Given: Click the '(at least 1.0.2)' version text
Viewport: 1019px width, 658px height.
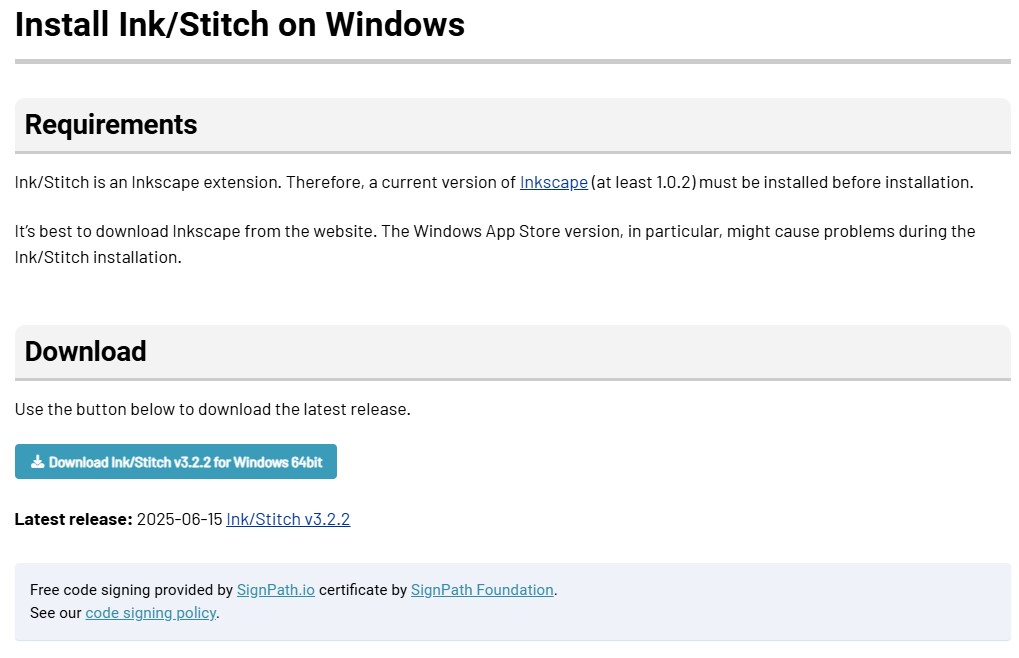Looking at the screenshot, I should click(x=643, y=183).
